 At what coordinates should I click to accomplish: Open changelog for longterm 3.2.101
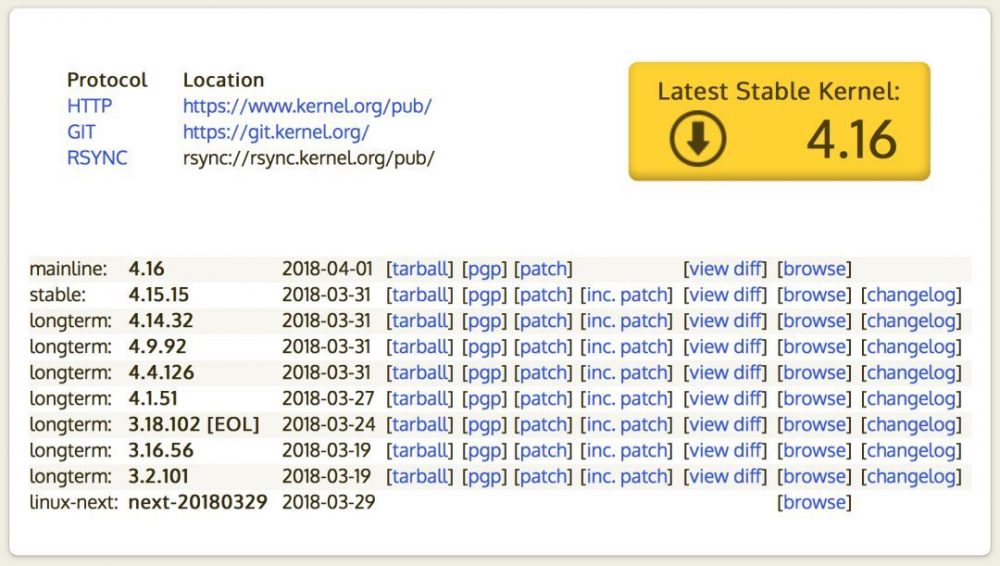pyautogui.click(x=911, y=476)
